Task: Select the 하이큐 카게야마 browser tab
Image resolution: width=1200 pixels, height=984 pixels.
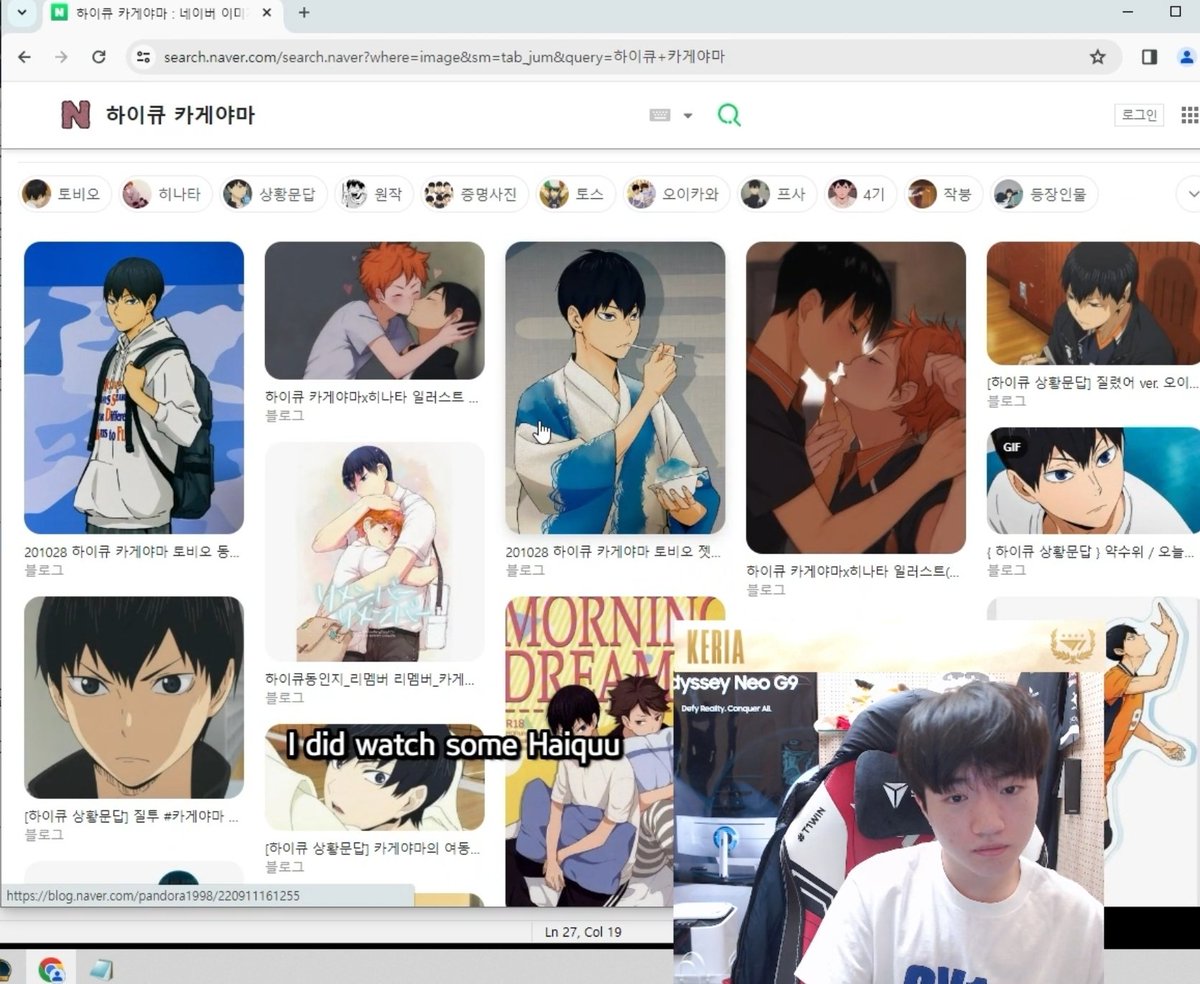Action: click(162, 13)
